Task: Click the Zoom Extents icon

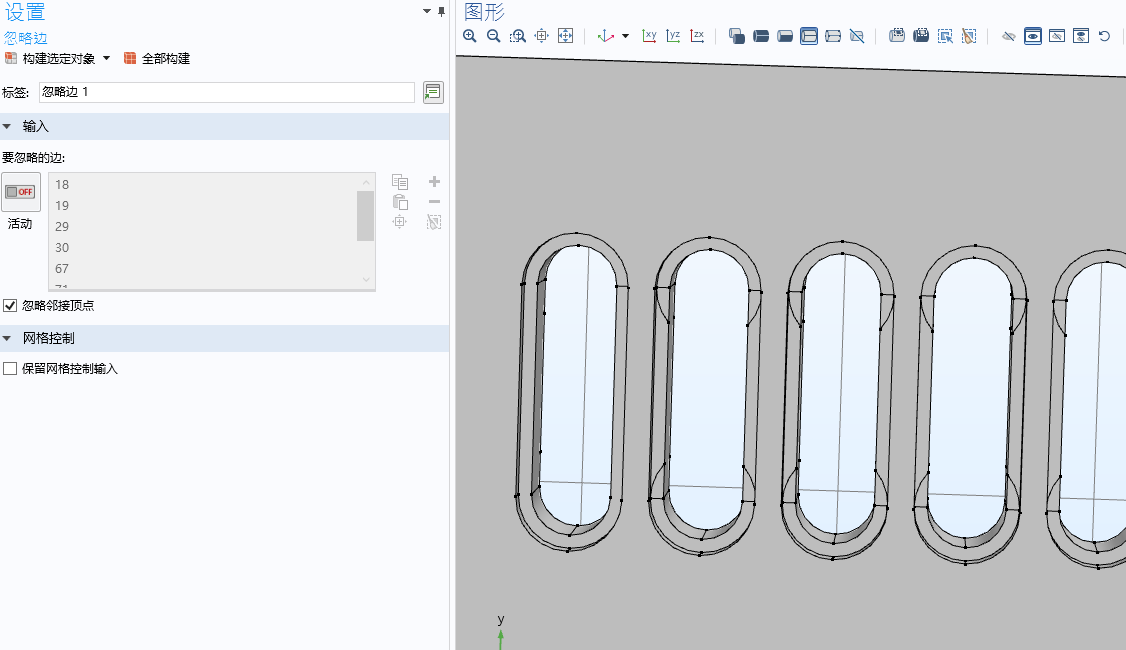Action: [x=566, y=36]
